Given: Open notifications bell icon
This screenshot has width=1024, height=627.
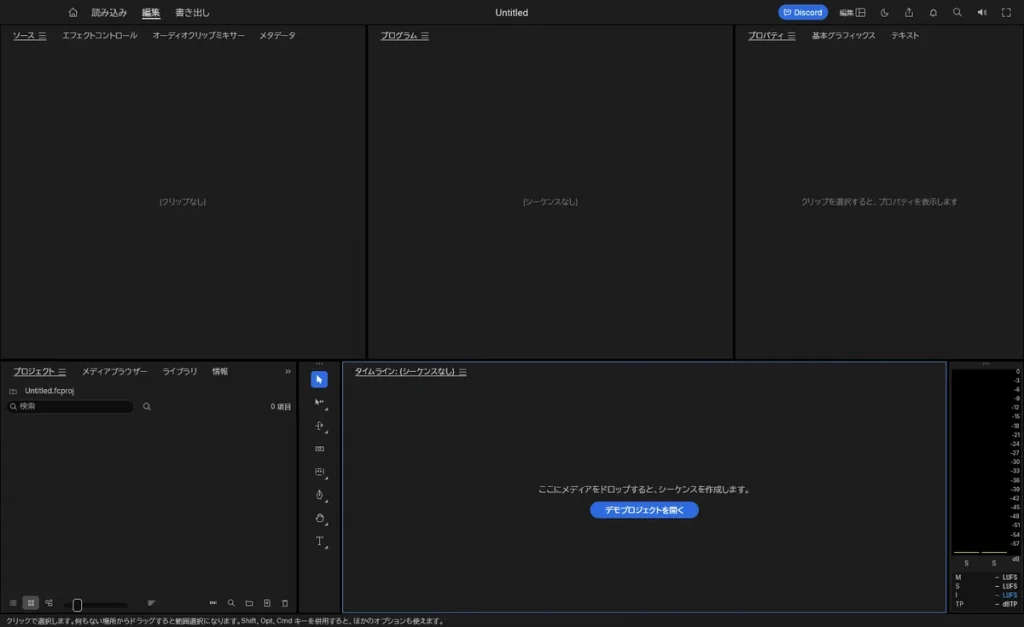Looking at the screenshot, I should click(933, 12).
